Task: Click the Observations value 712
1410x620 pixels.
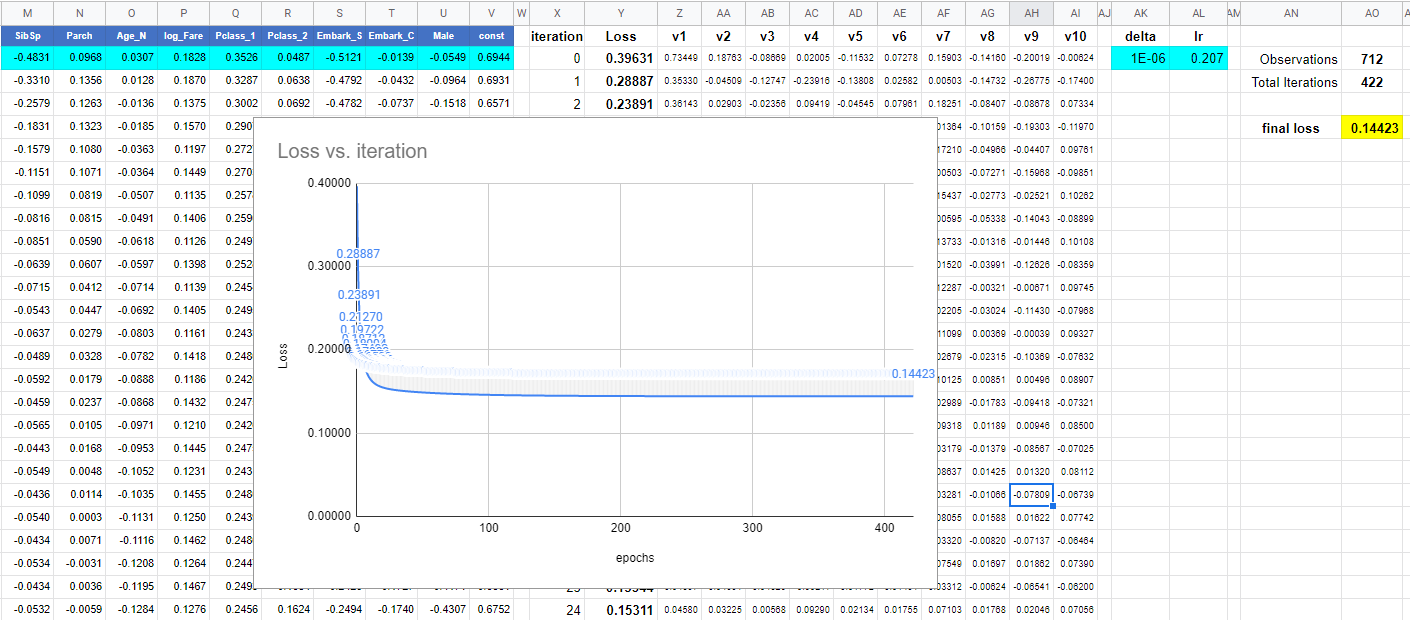Action: 1372,59
